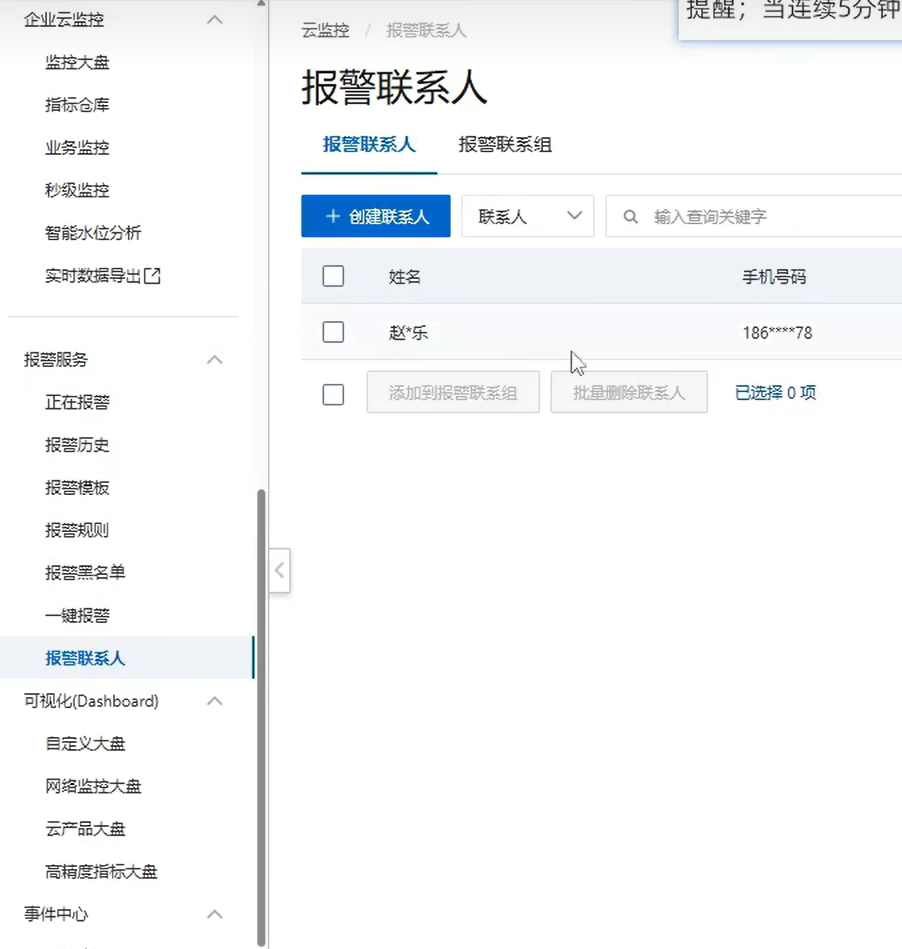902x949 pixels.
Task: Click the magnifier icon in the search box
Action: tap(630, 217)
